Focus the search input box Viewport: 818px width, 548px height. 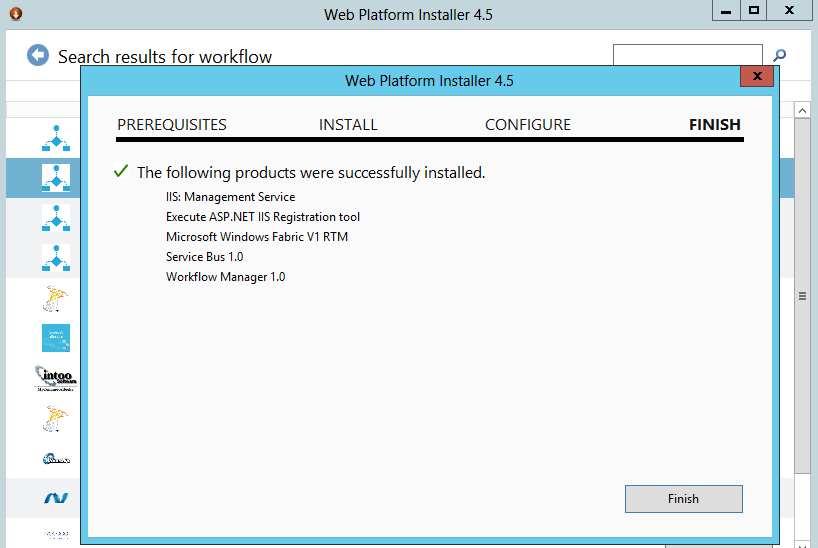pyautogui.click(x=688, y=55)
